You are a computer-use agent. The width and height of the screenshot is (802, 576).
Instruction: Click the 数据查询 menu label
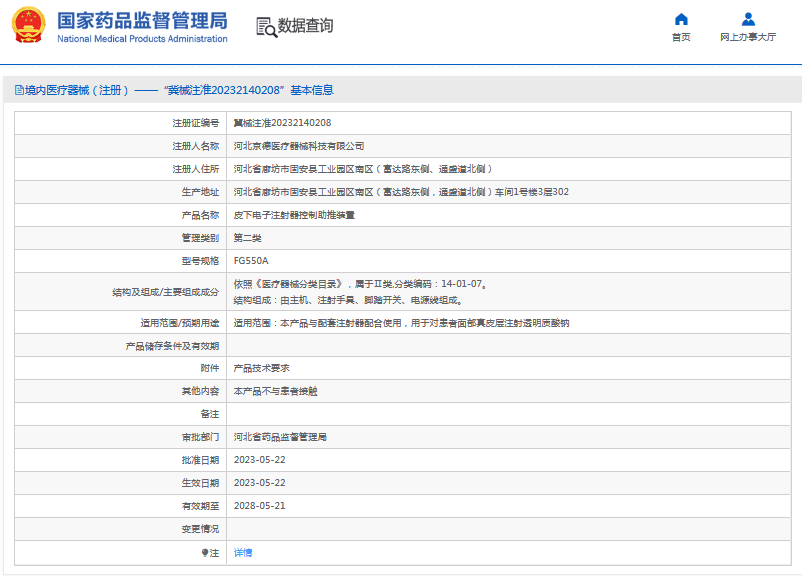pyautogui.click(x=307, y=27)
